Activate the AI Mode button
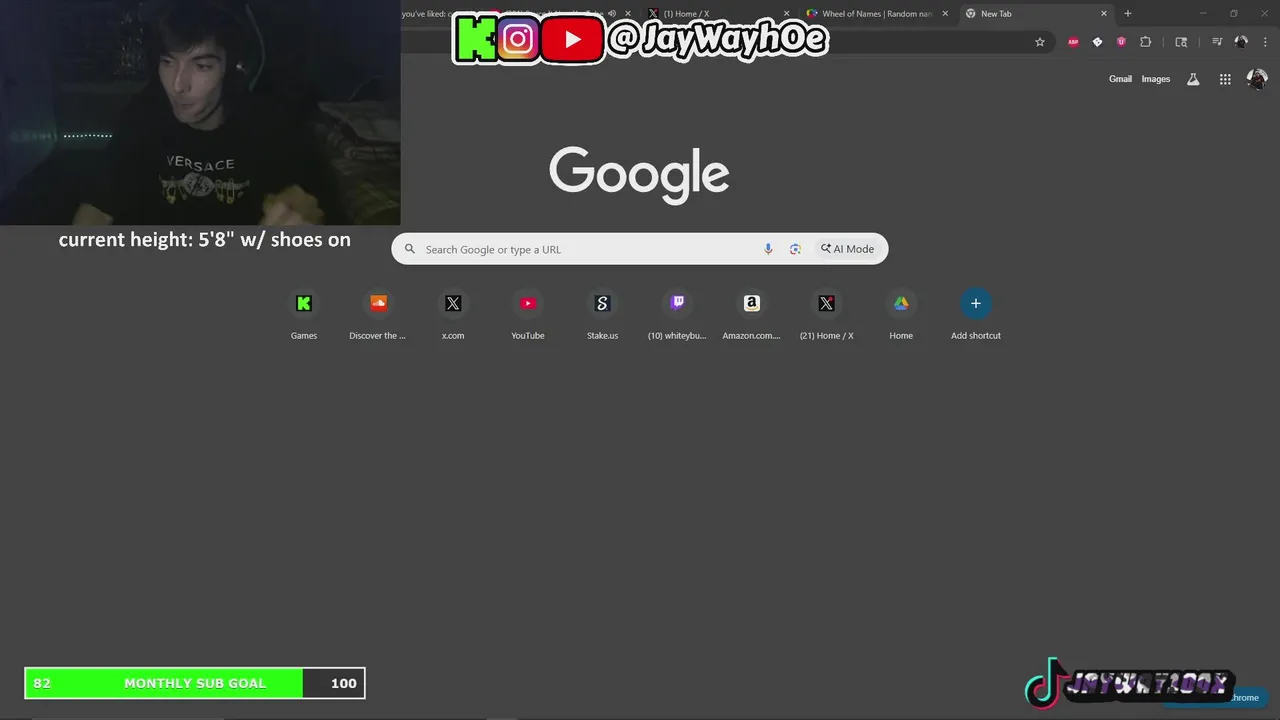The image size is (1280, 720). pos(848,249)
